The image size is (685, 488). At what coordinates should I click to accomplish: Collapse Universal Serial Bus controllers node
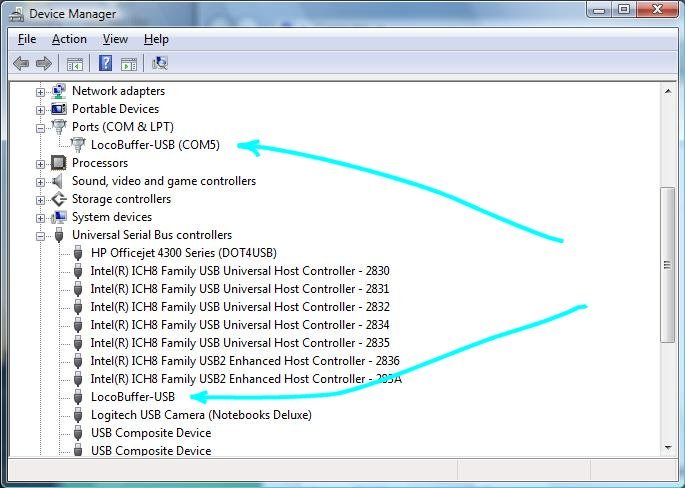coord(40,236)
